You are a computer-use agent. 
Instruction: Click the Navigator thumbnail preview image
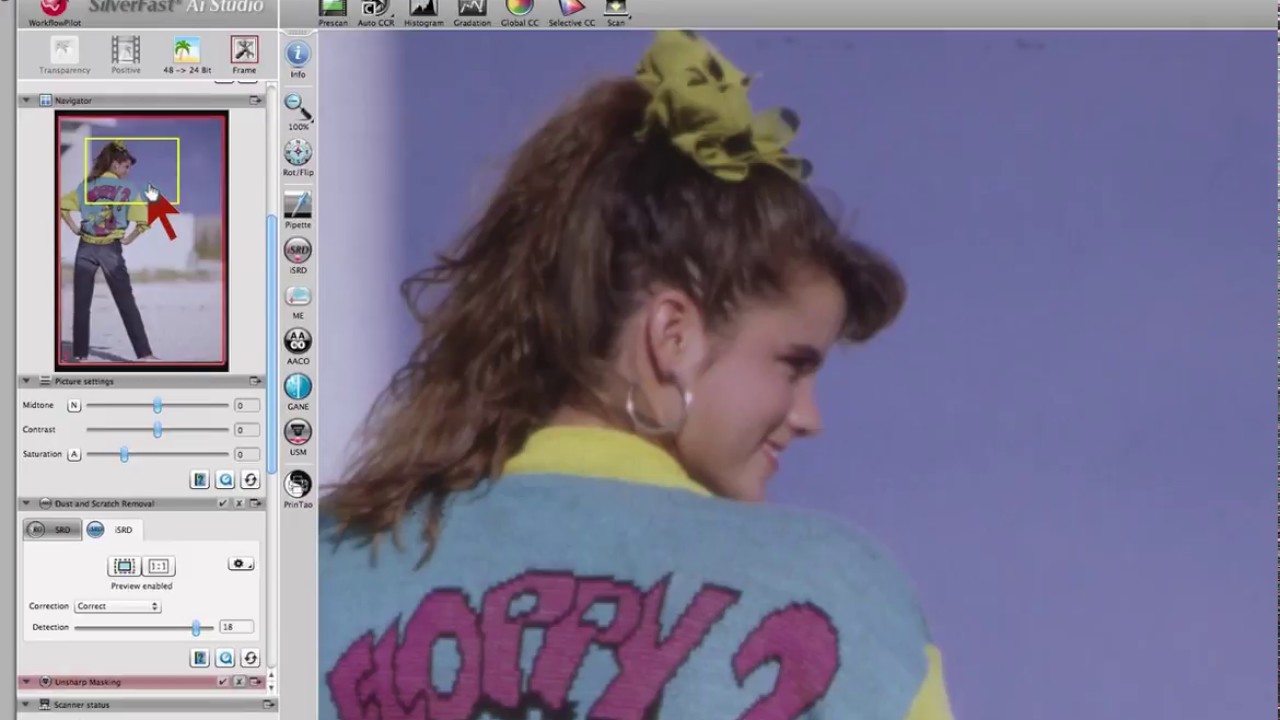141,240
